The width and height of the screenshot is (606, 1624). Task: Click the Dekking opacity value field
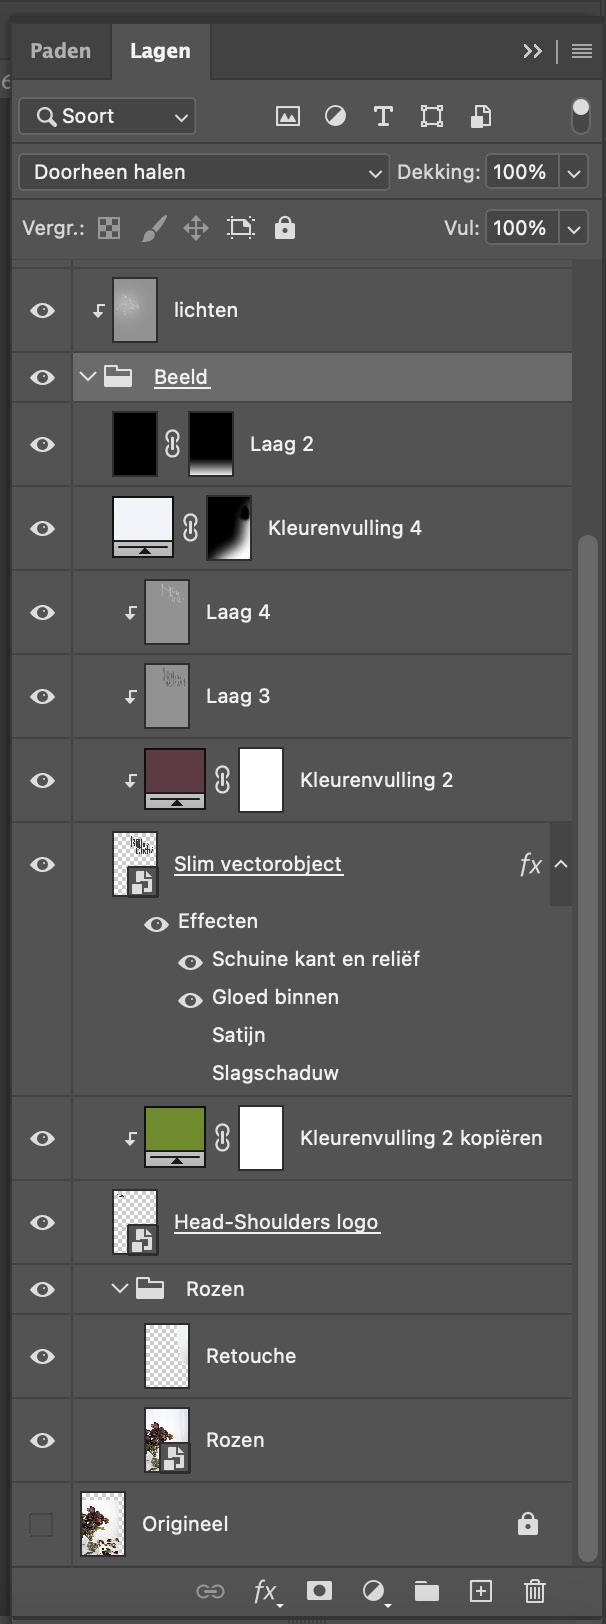(519, 172)
